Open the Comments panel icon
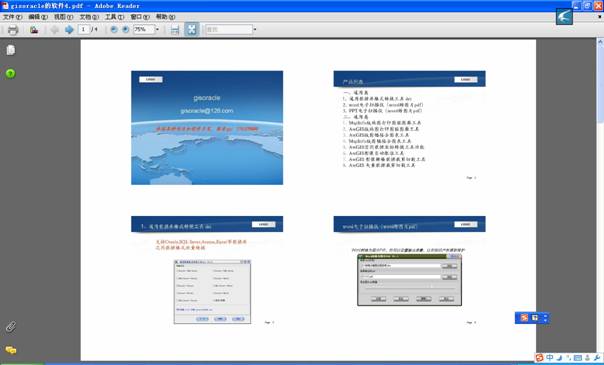This screenshot has width=604, height=365. pyautogui.click(x=11, y=350)
